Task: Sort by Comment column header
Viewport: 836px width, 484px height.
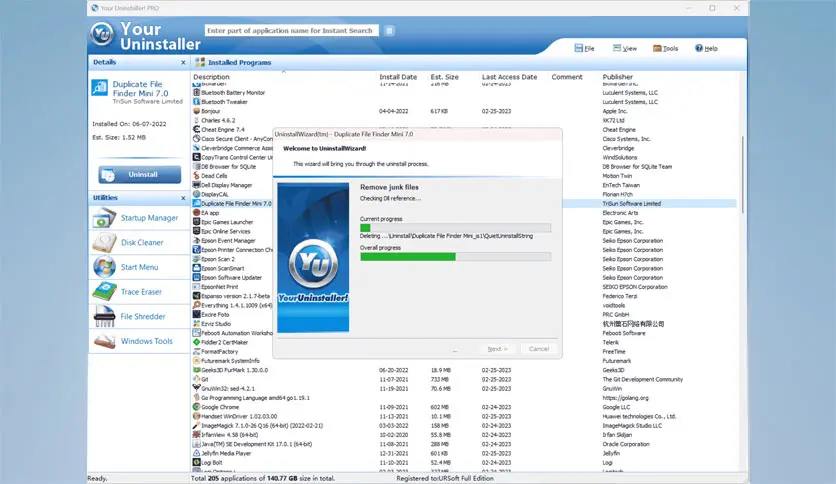Action: [567, 77]
